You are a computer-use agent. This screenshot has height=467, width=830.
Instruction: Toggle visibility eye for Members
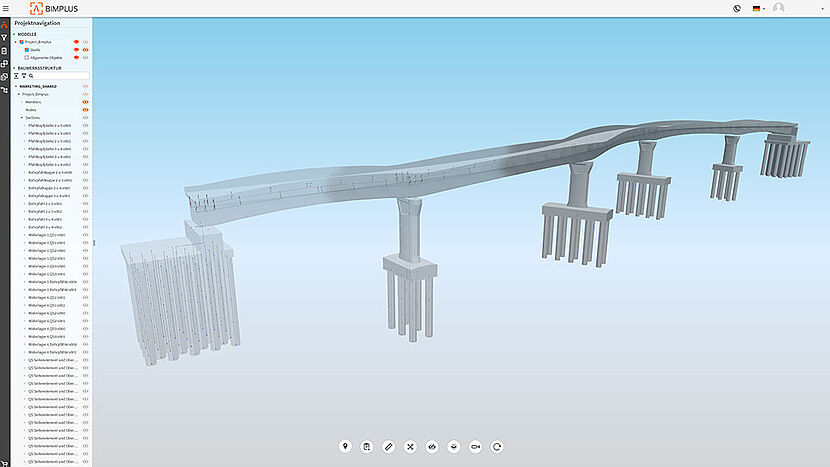[x=86, y=102]
